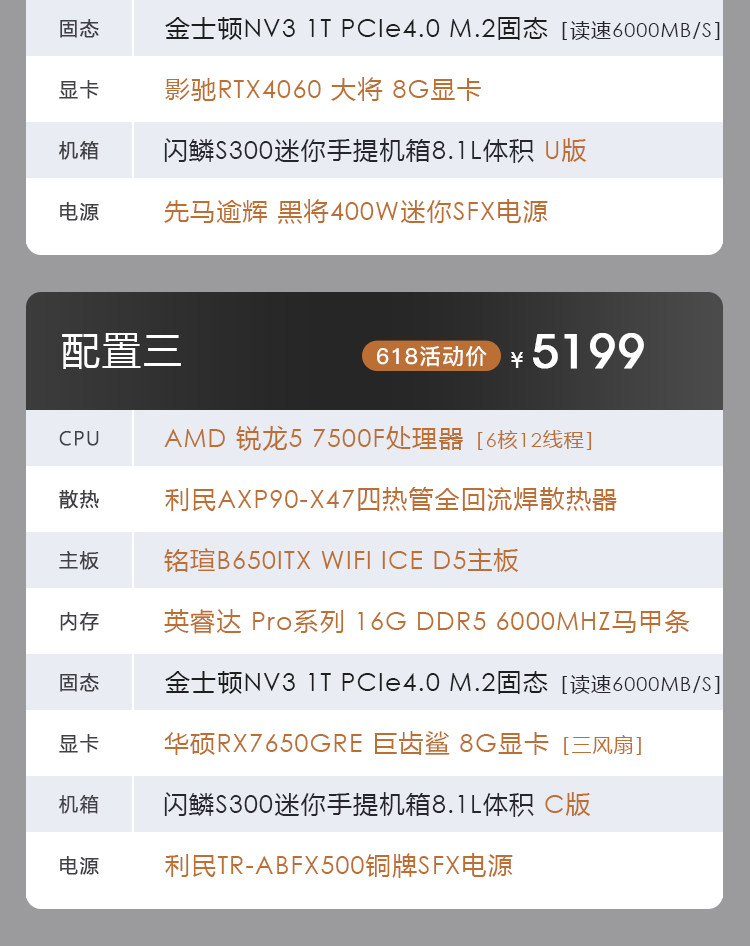Click 英睿达 Pro系列 16G DDR5 memory

[427, 621]
